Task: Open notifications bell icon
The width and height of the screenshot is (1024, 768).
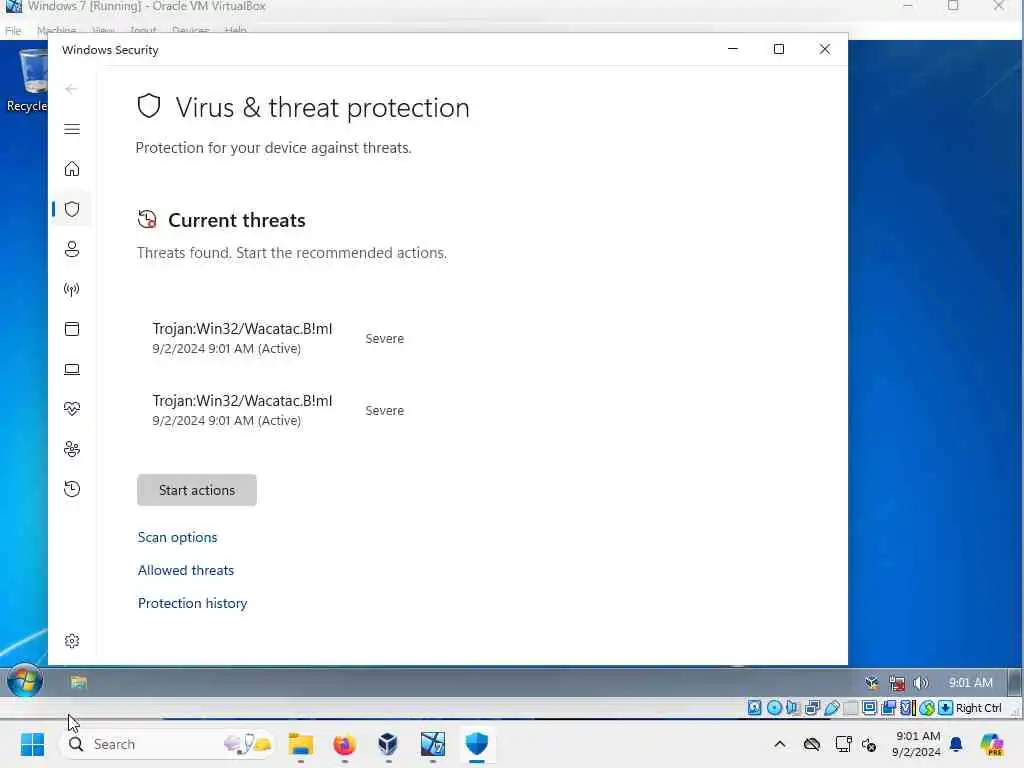Action: 956,744
